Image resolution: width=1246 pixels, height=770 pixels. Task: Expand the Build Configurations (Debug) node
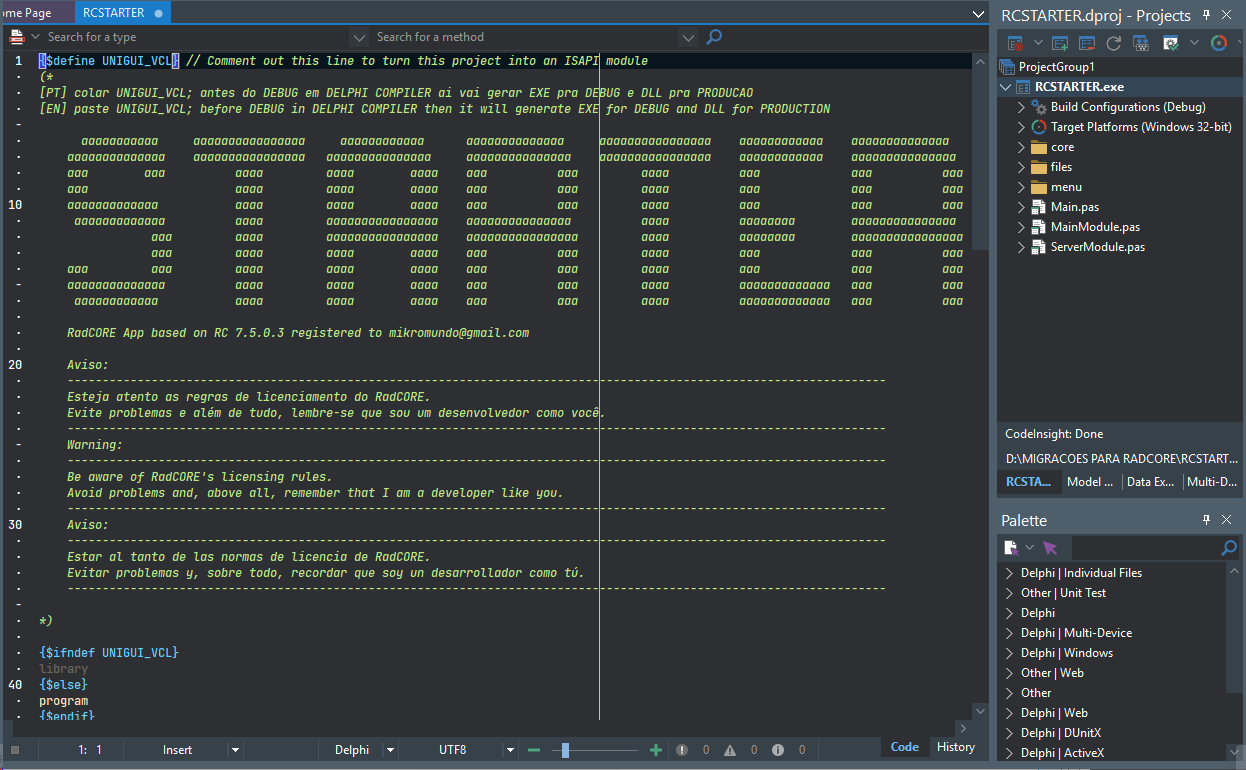point(1021,107)
